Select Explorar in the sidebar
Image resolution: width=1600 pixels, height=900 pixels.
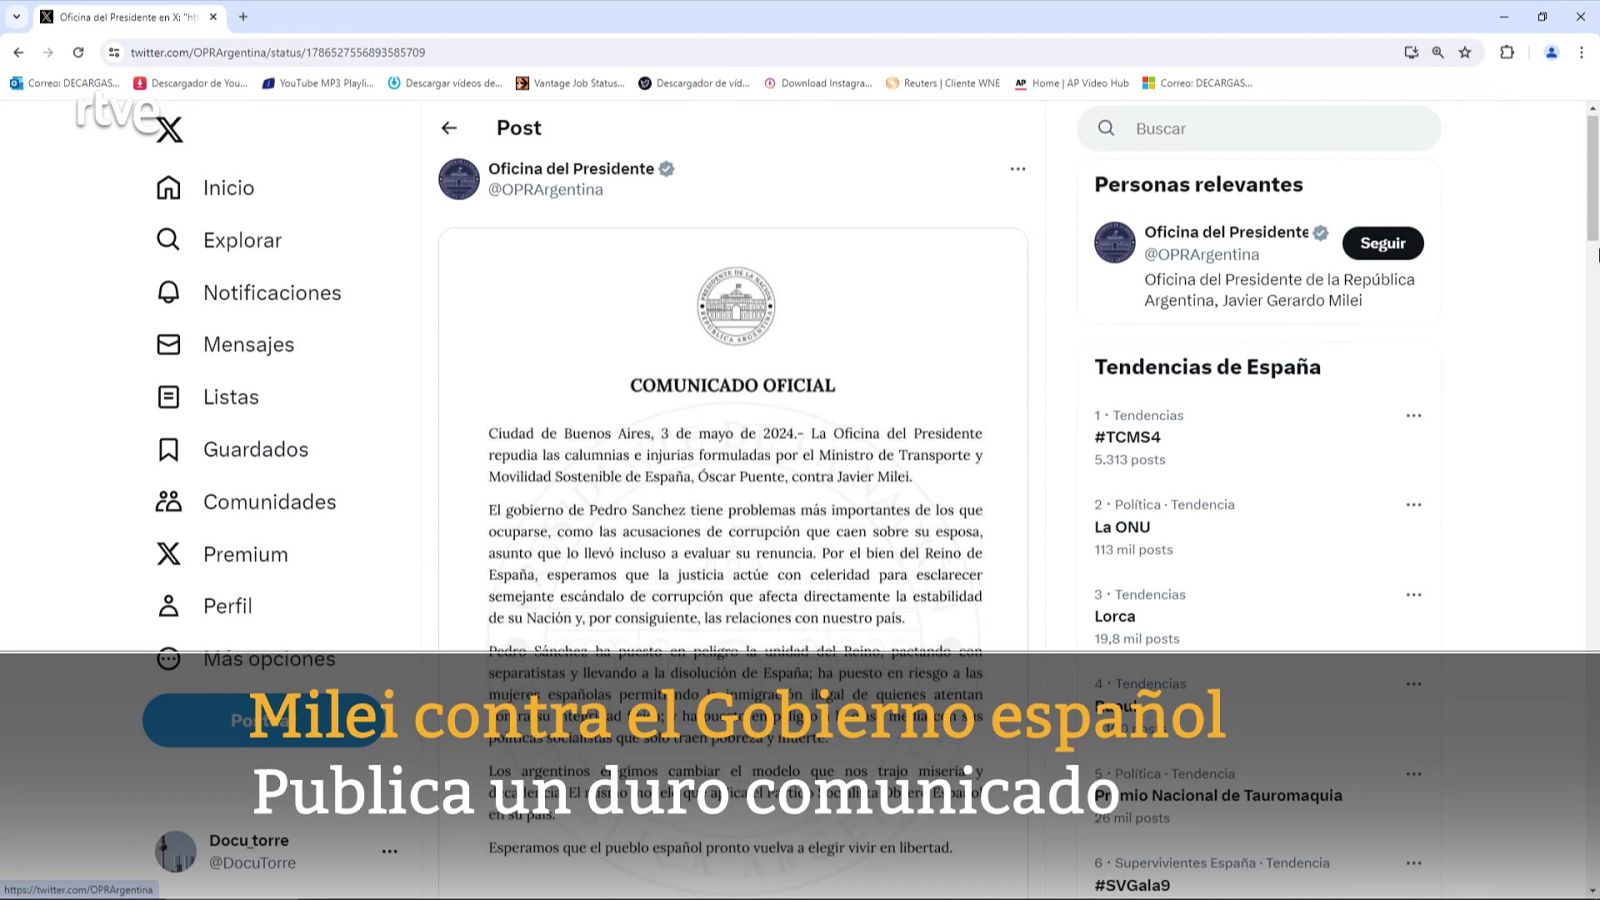(x=241, y=240)
